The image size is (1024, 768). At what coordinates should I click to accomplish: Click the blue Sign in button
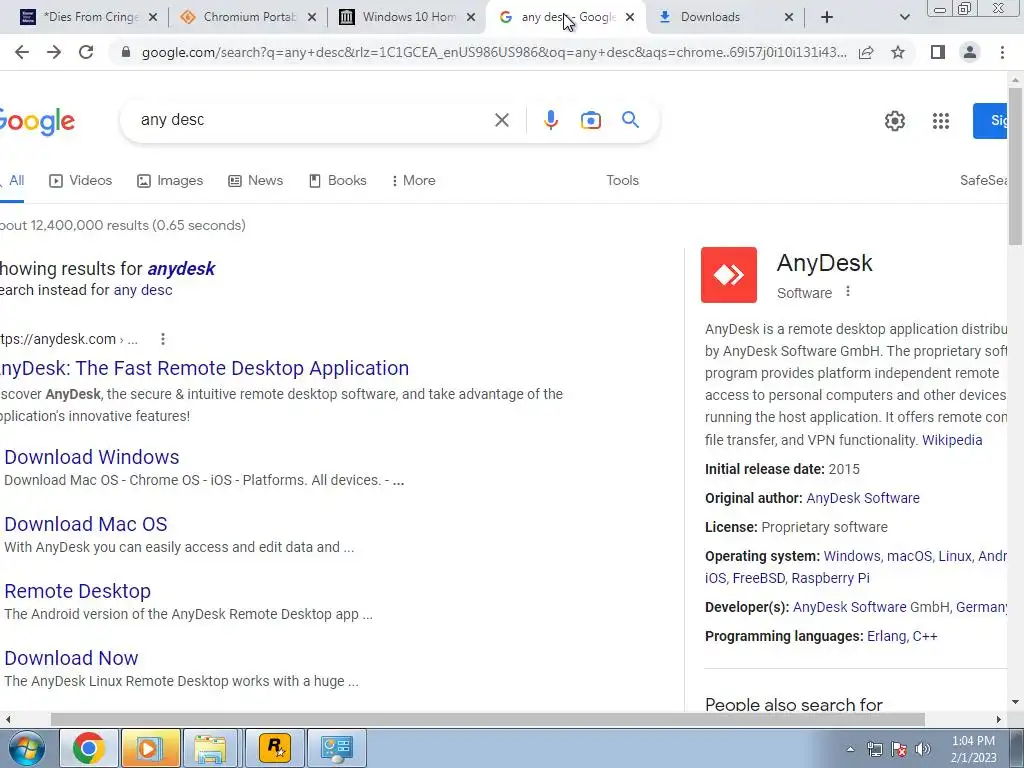pos(990,121)
